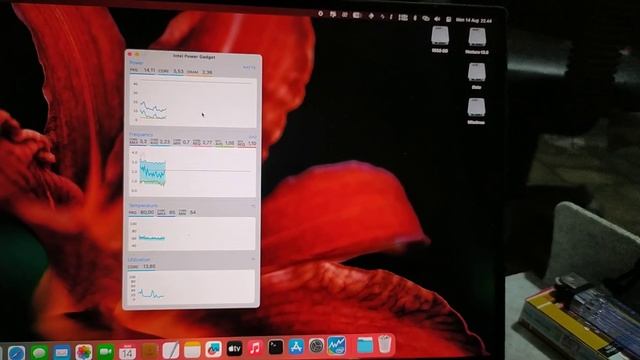Click the Temperature graph area
640x360 pixels.
pyautogui.click(x=192, y=233)
